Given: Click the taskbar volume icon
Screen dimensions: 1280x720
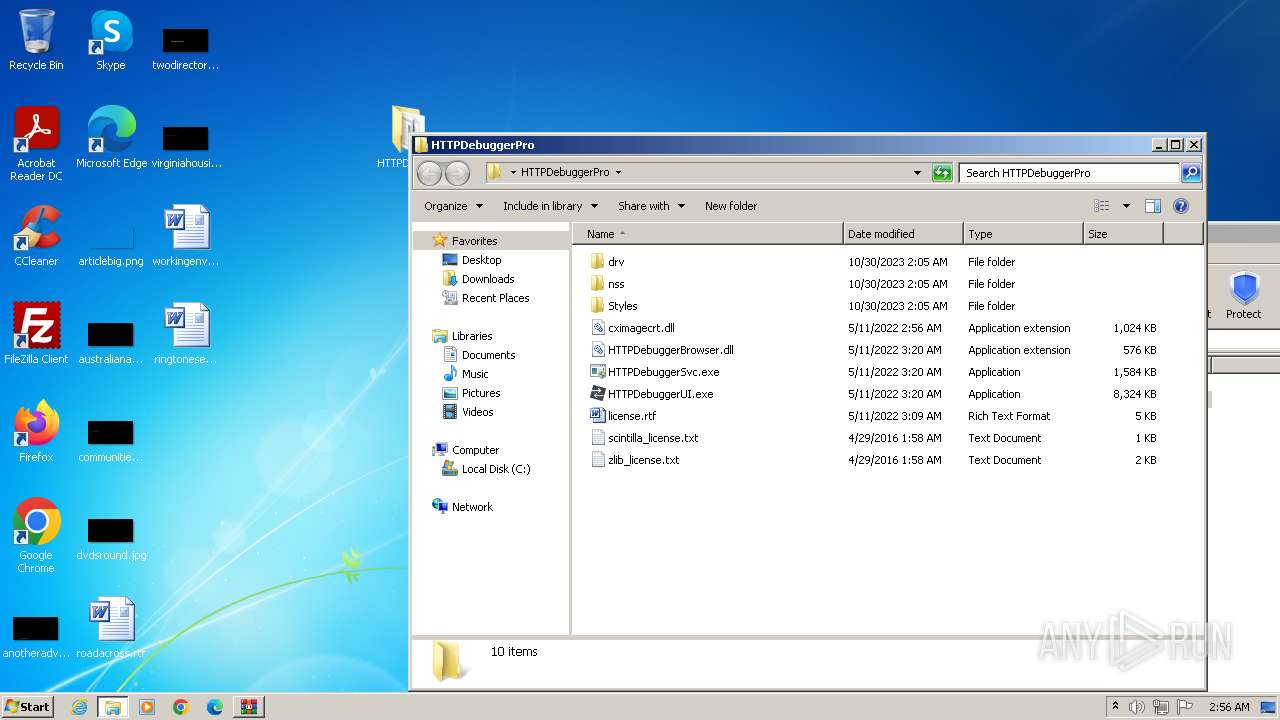Looking at the screenshot, I should pos(1136,707).
